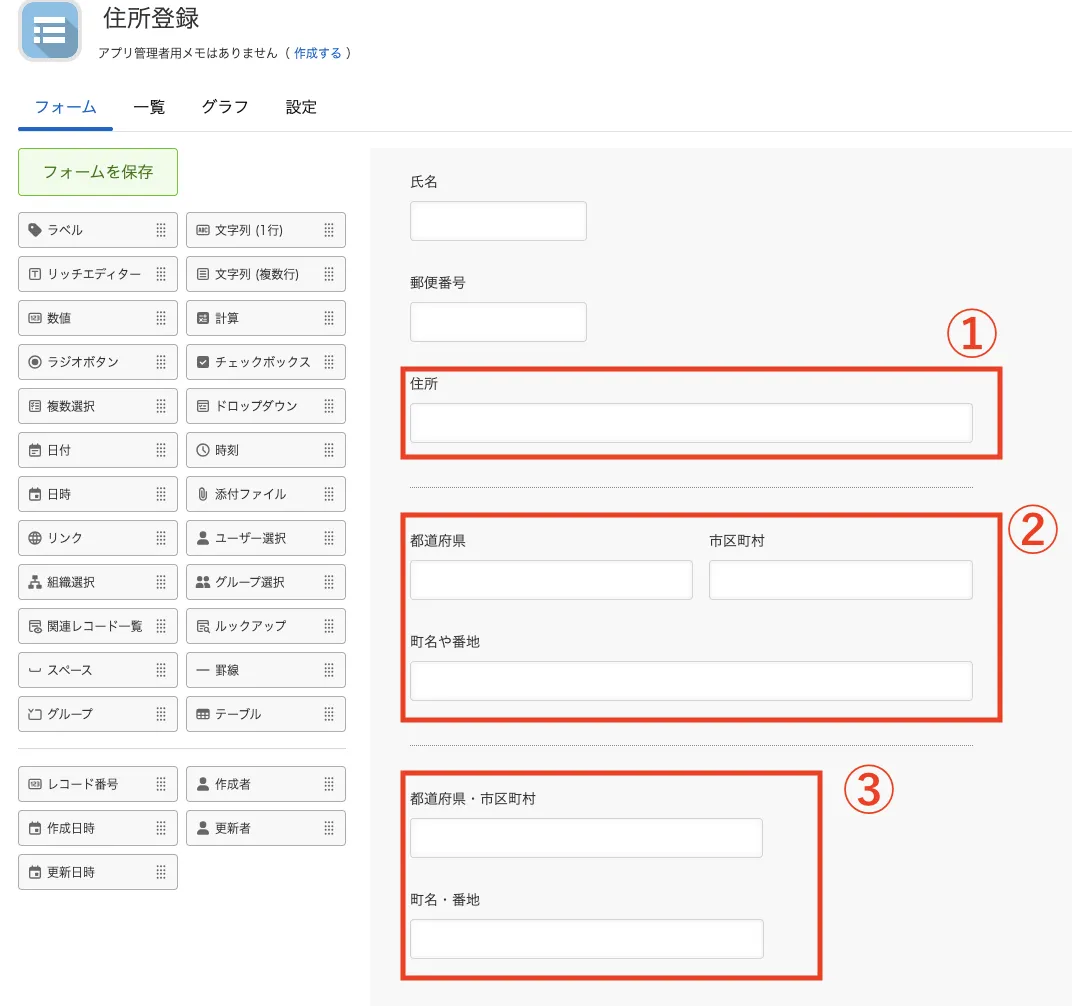The width and height of the screenshot is (1072, 1006).
Task: Select the レコード番号 field button
Action: 98,784
